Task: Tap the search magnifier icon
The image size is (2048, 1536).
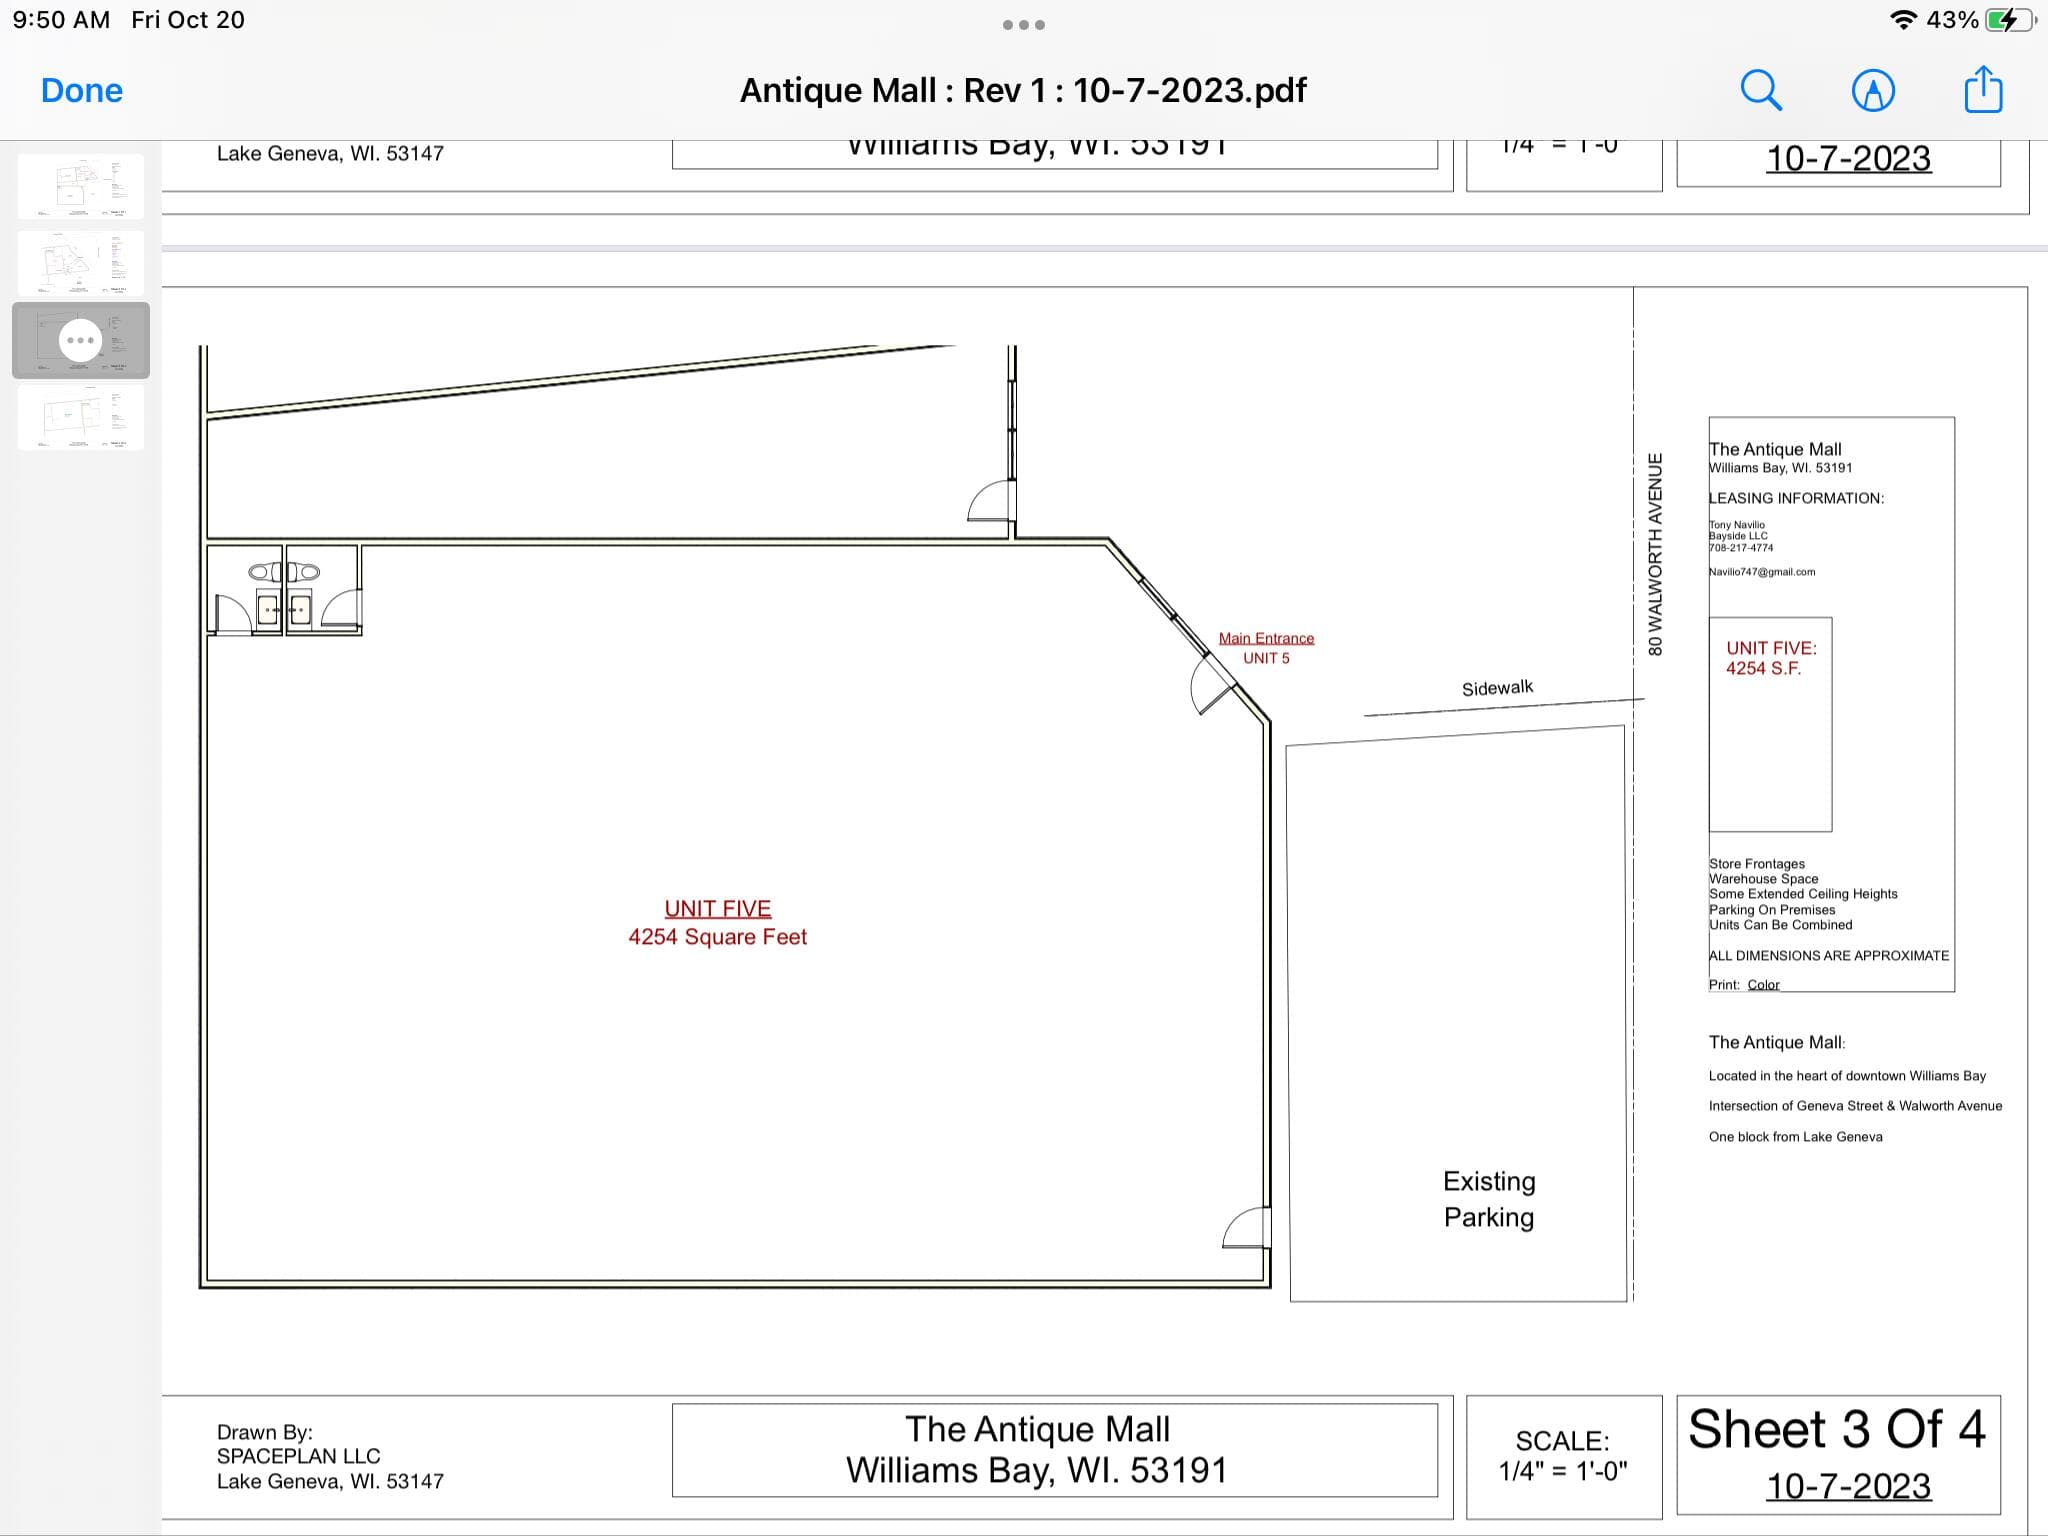Action: click(1761, 90)
